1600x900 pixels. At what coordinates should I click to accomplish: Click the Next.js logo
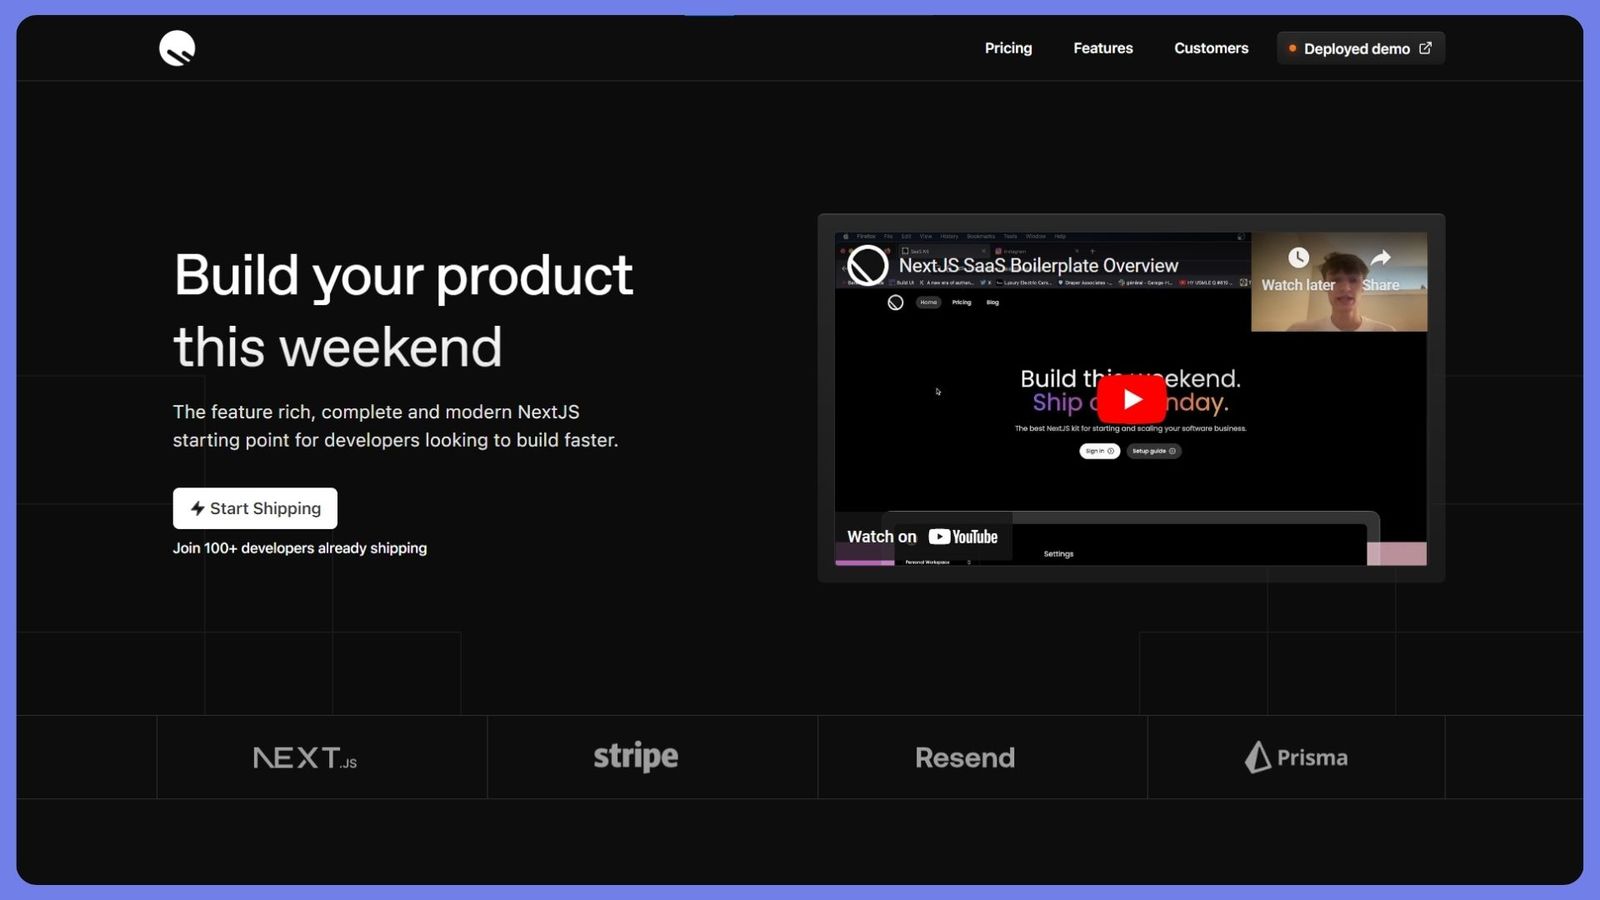[305, 758]
